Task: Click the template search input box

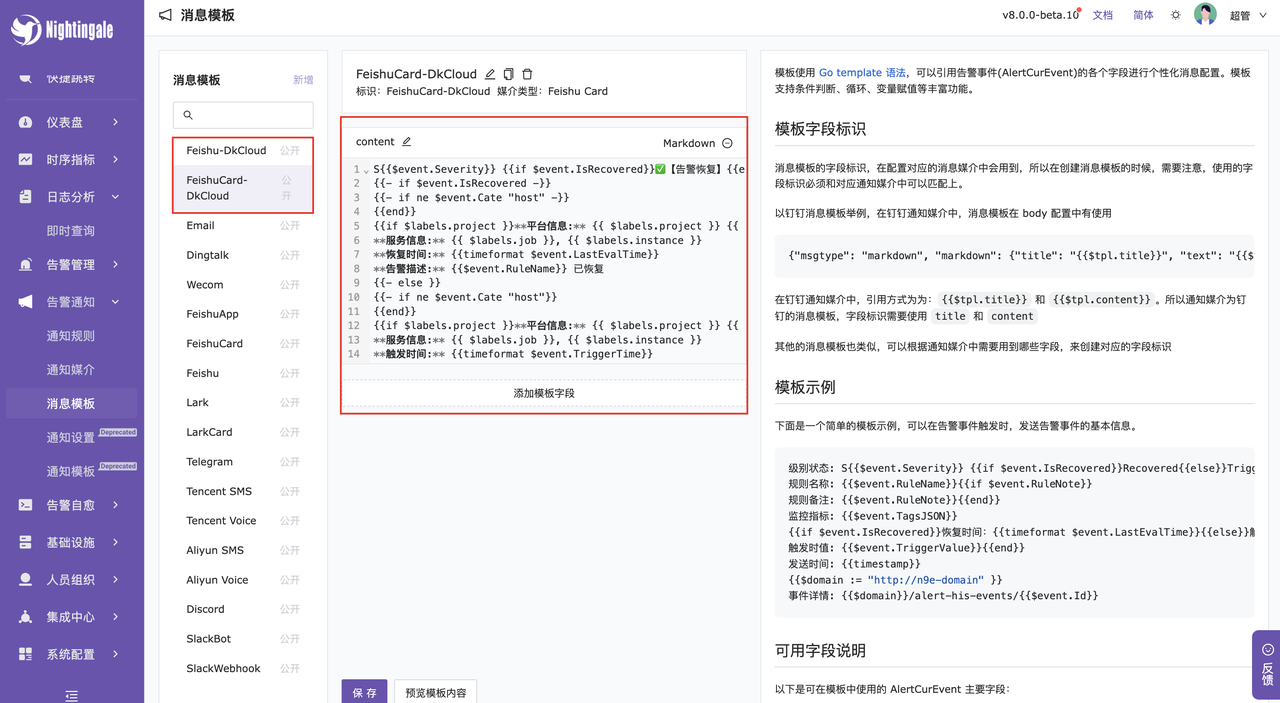Action: pyautogui.click(x=243, y=115)
